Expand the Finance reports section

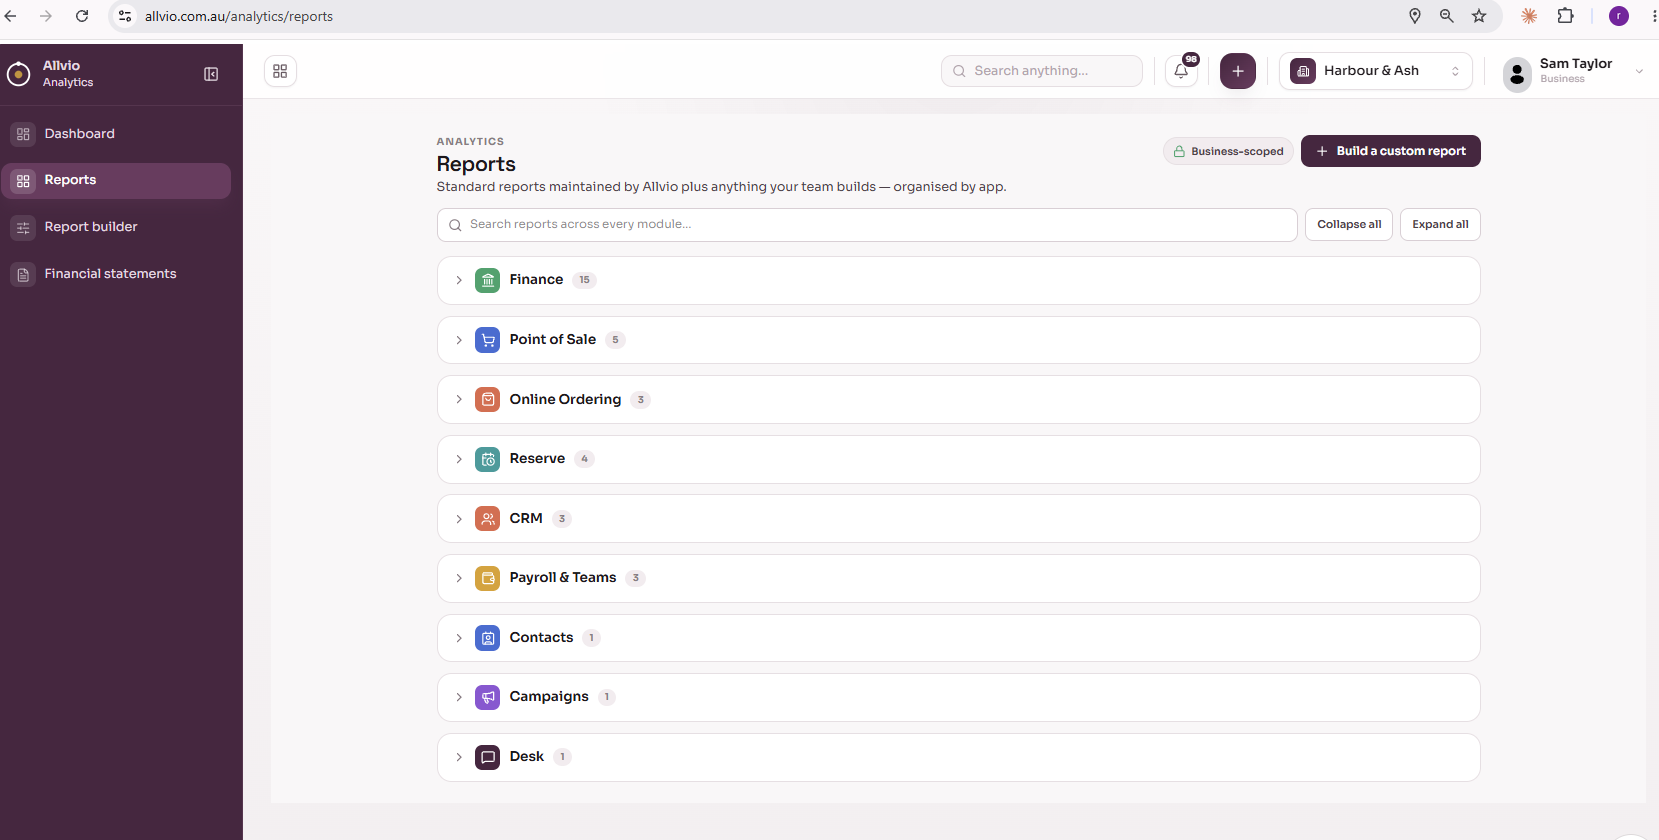pyautogui.click(x=459, y=280)
